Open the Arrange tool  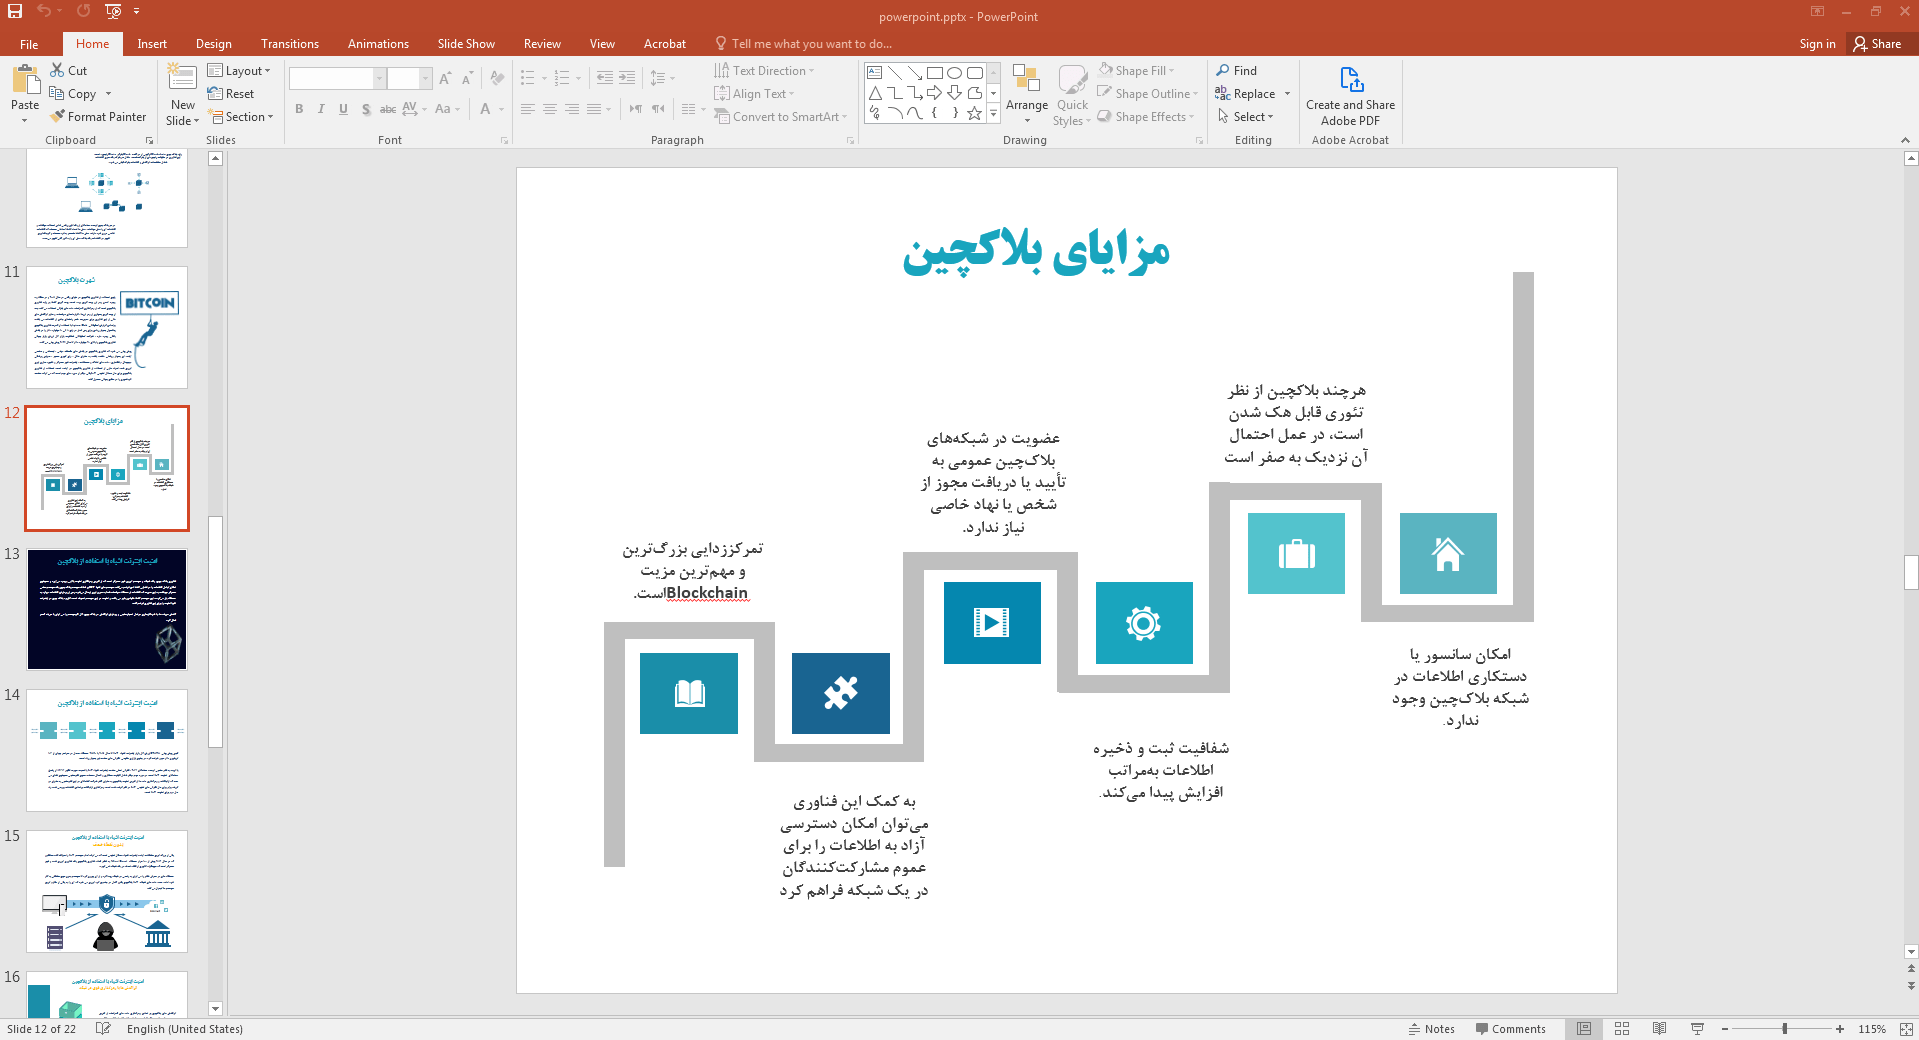tap(1026, 90)
